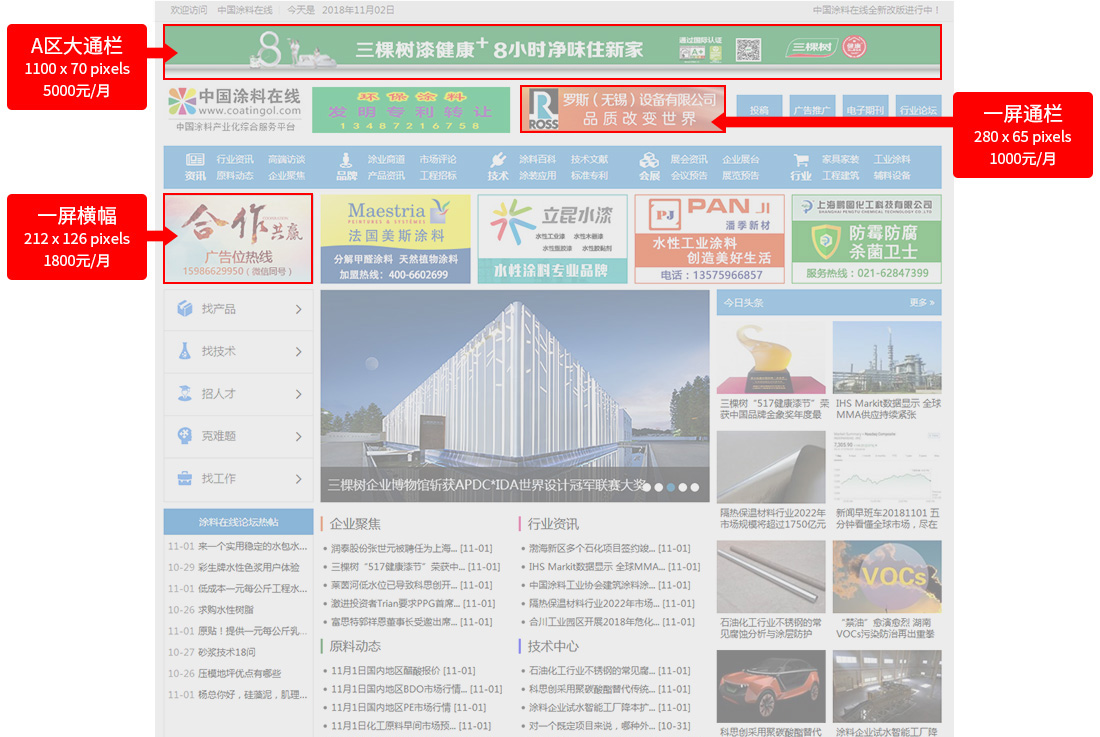Click the QR code in the top banner
The height and width of the screenshot is (737, 1100).
(x=749, y=49)
